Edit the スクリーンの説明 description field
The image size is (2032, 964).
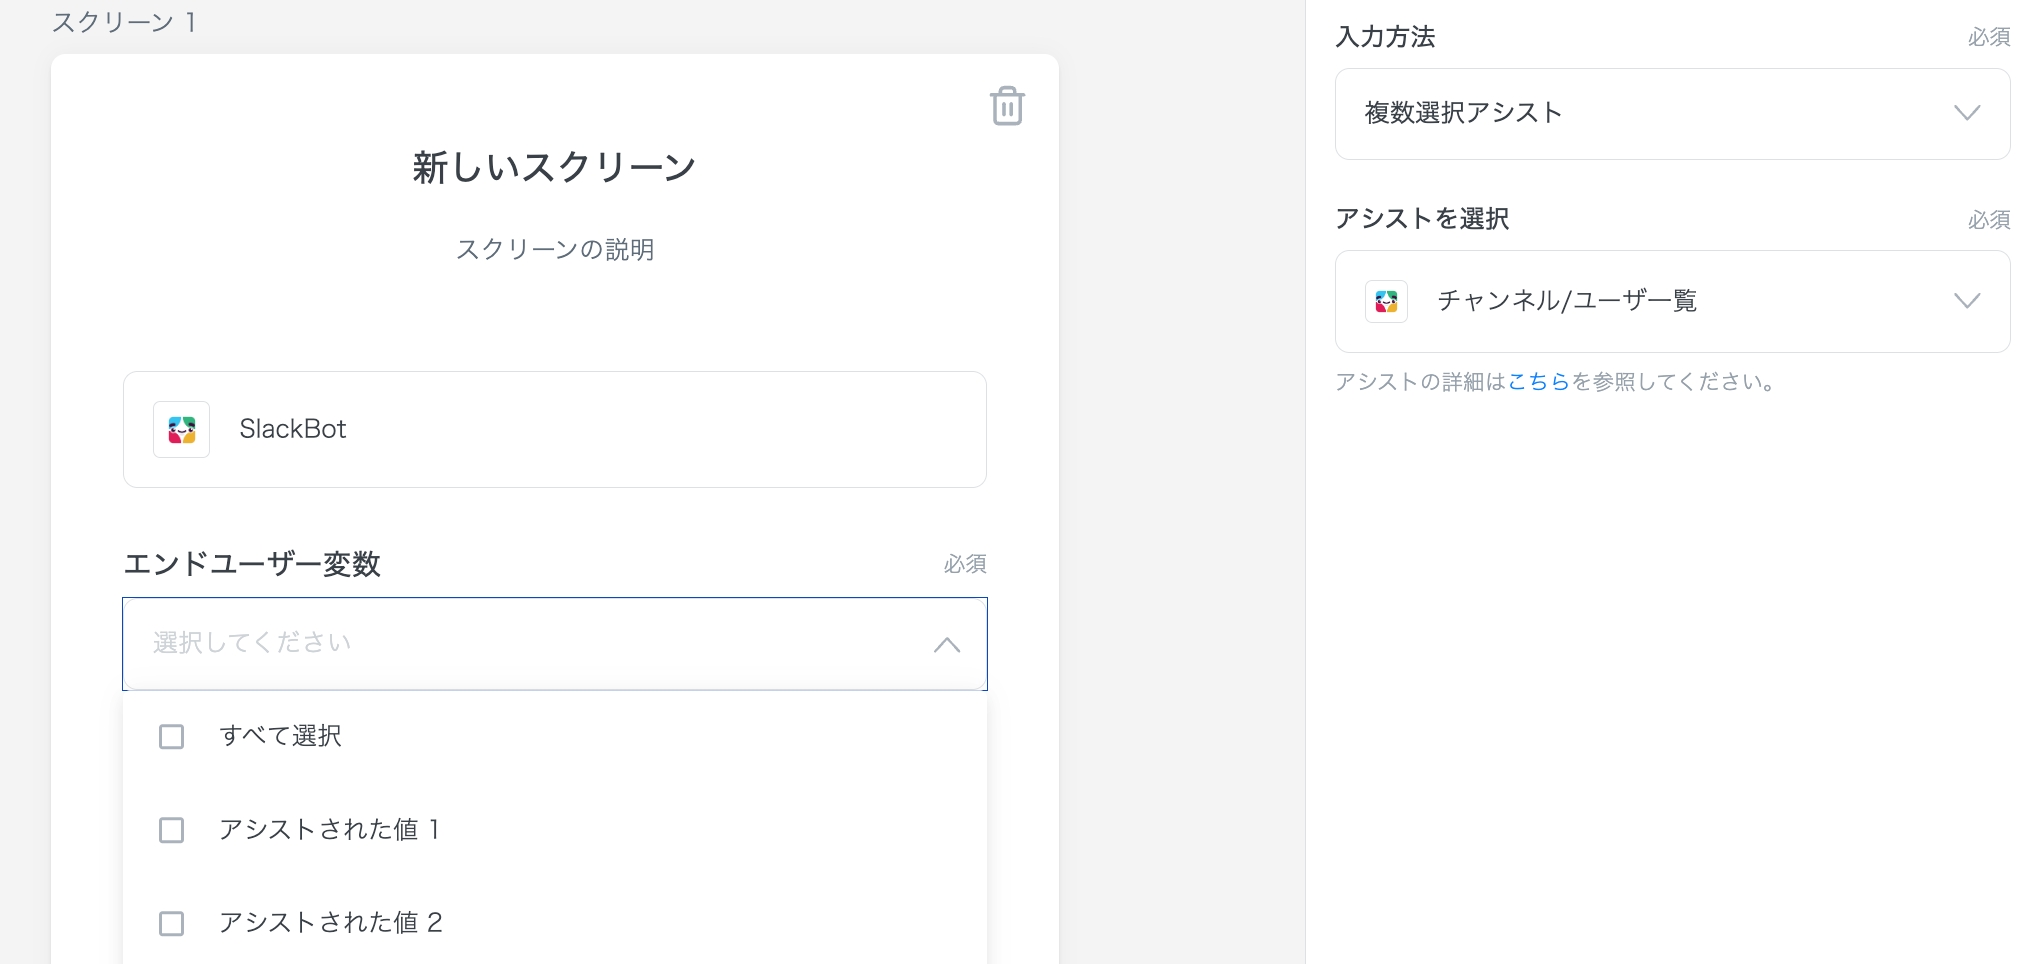click(554, 250)
